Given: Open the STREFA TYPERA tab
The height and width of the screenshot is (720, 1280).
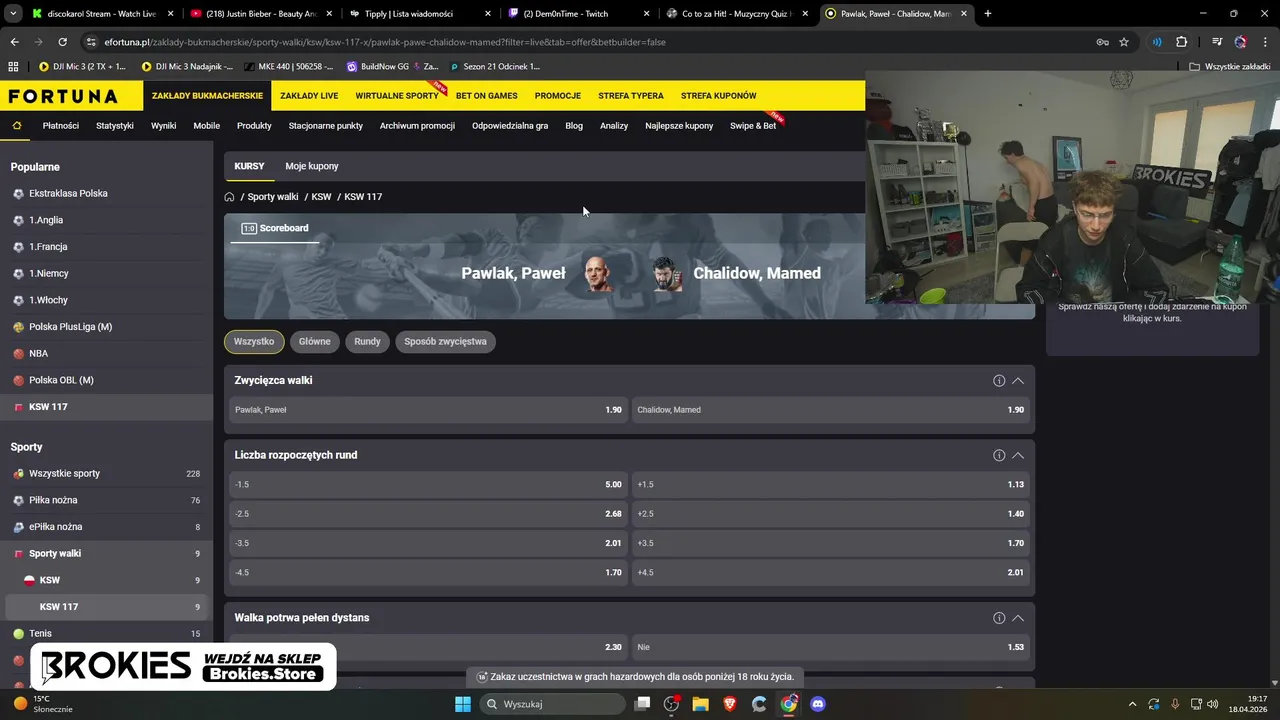Looking at the screenshot, I should click(x=630, y=96).
